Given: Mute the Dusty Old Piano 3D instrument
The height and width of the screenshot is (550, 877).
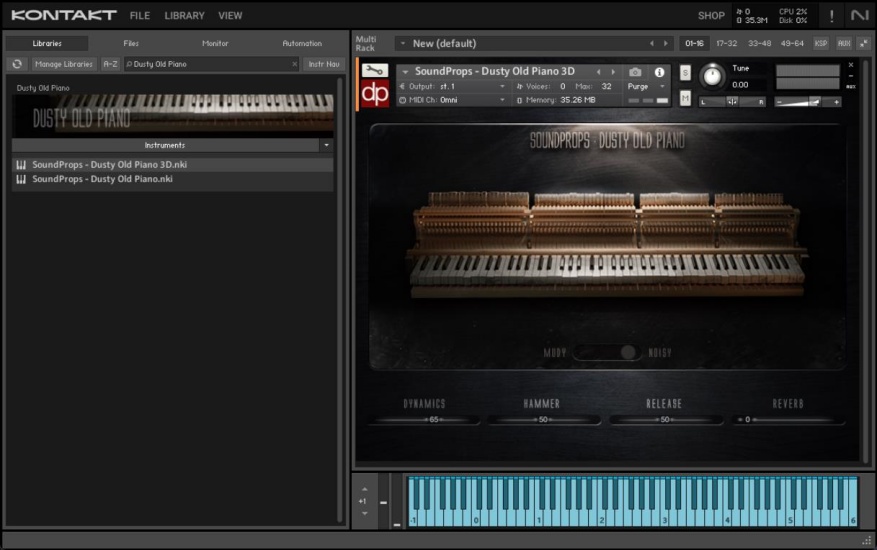Looking at the screenshot, I should tap(685, 98).
